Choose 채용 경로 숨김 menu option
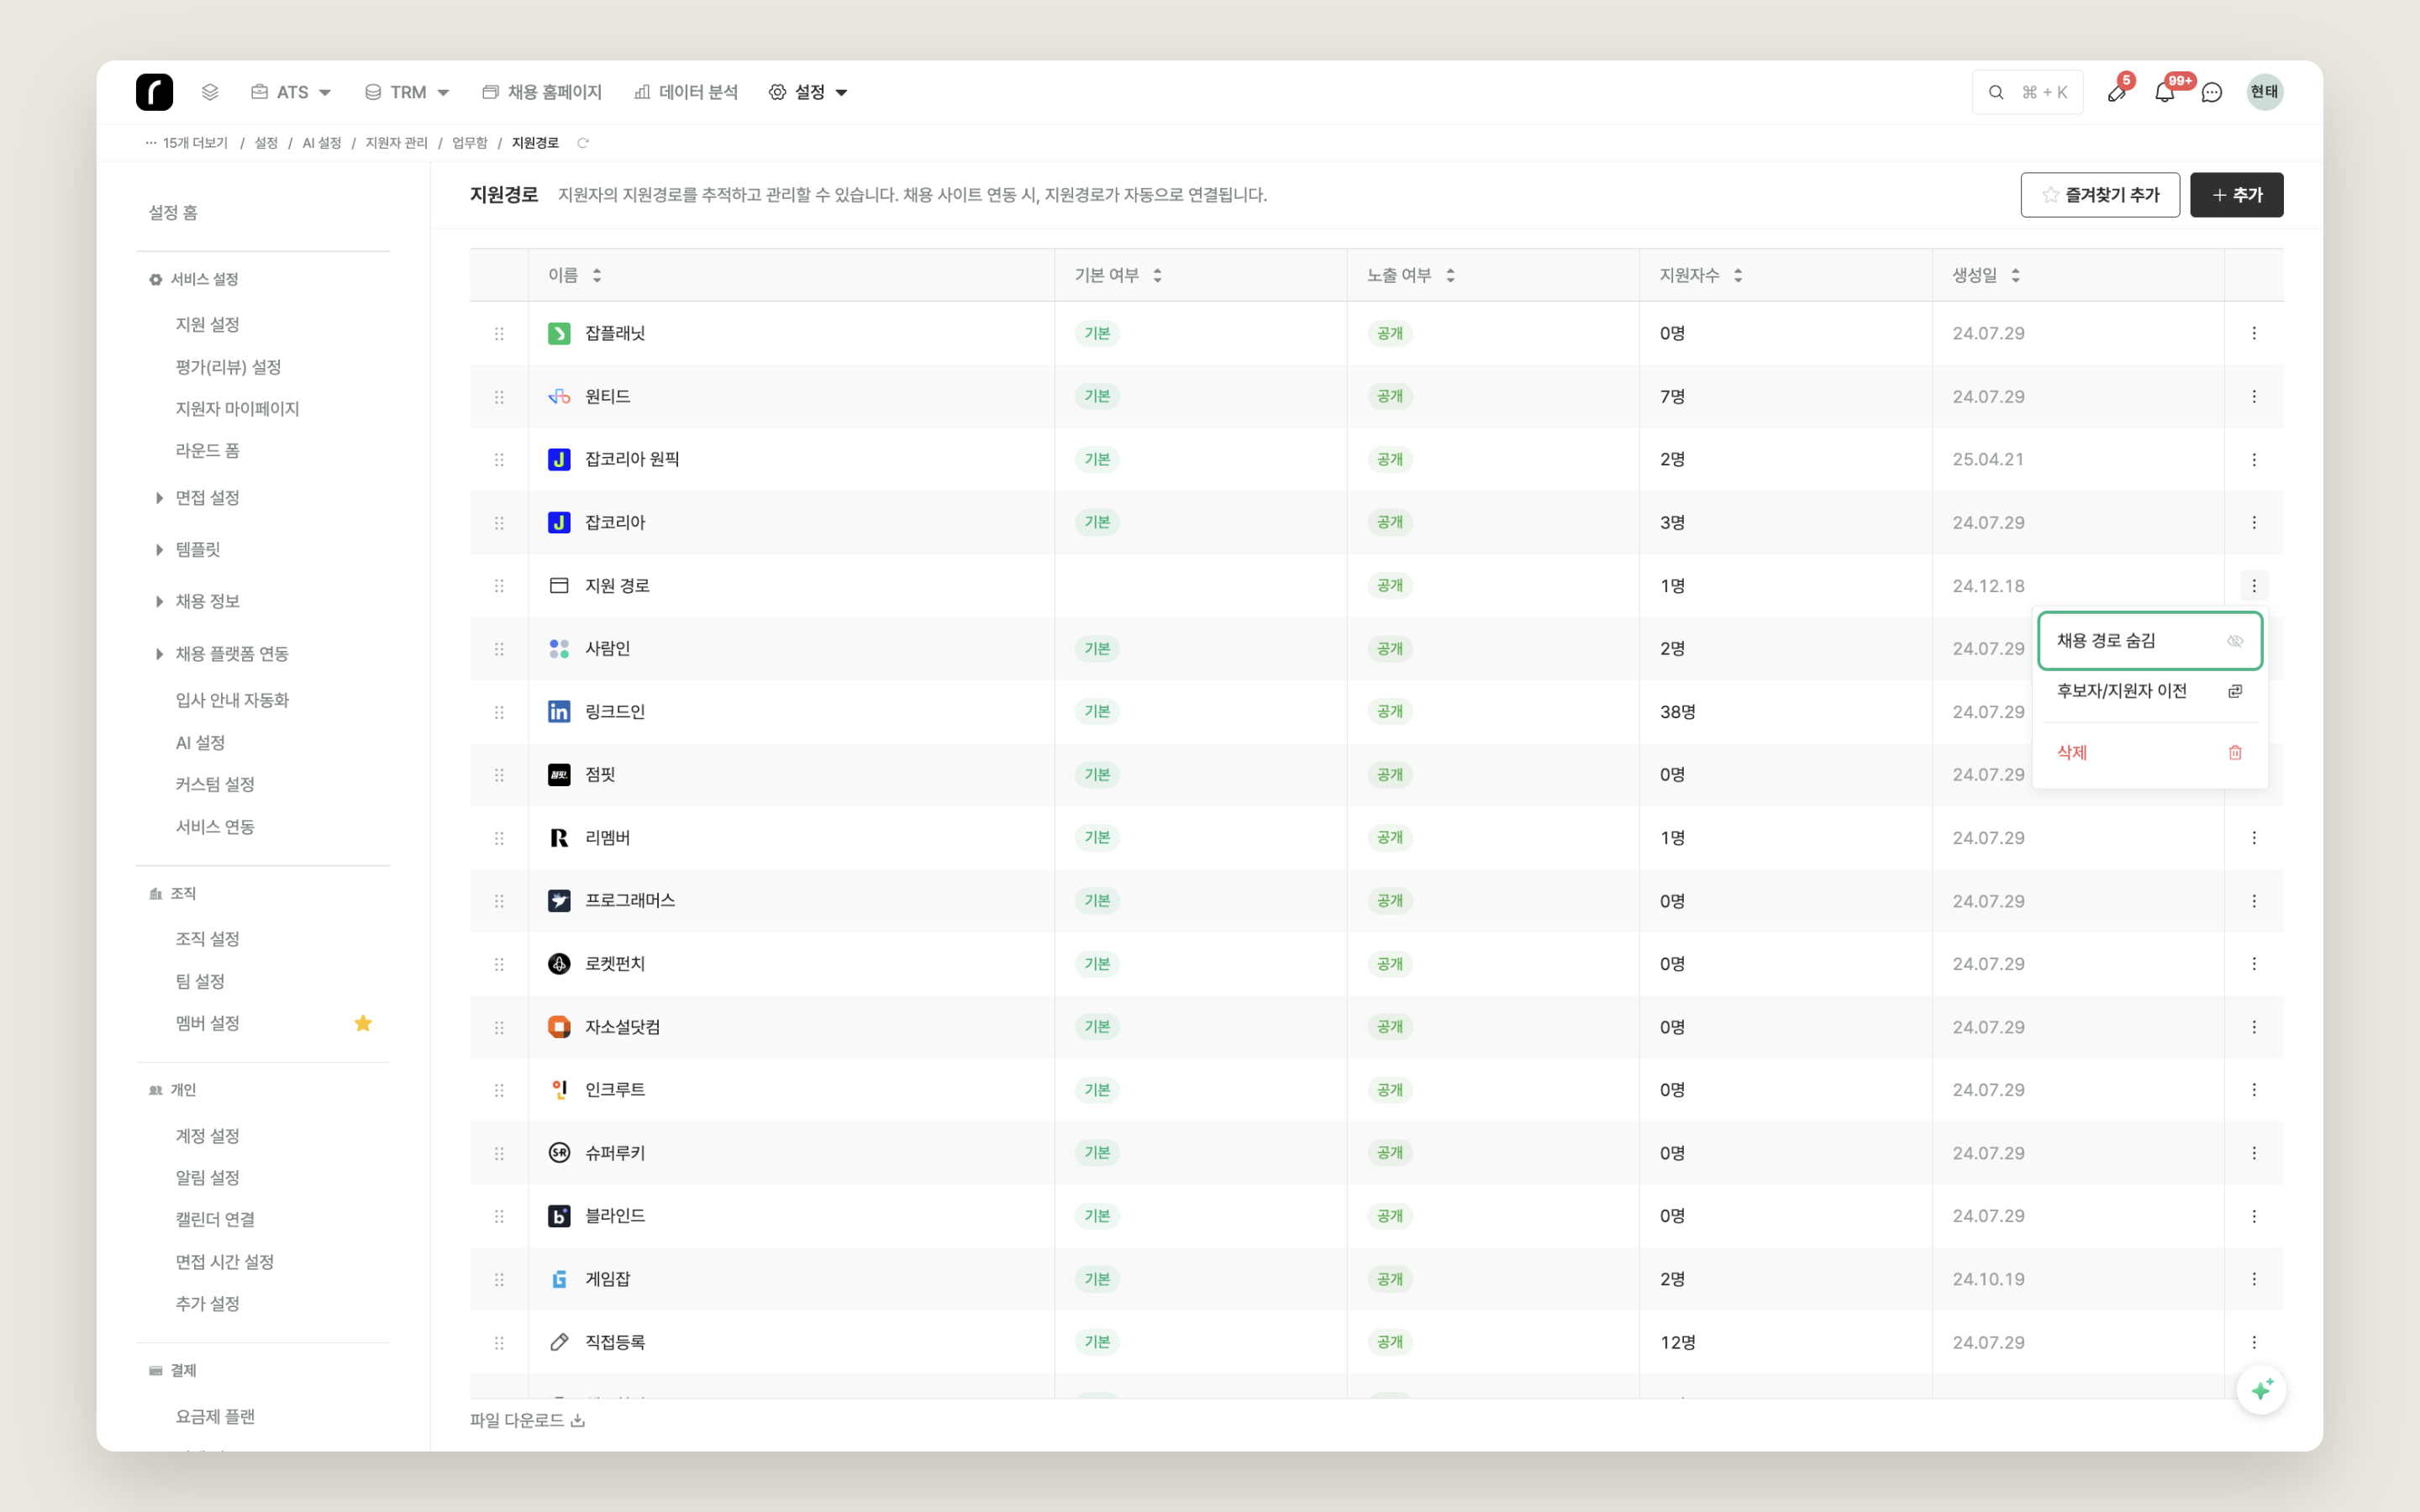Viewport: 2420px width, 1512px height. pyautogui.click(x=2150, y=641)
